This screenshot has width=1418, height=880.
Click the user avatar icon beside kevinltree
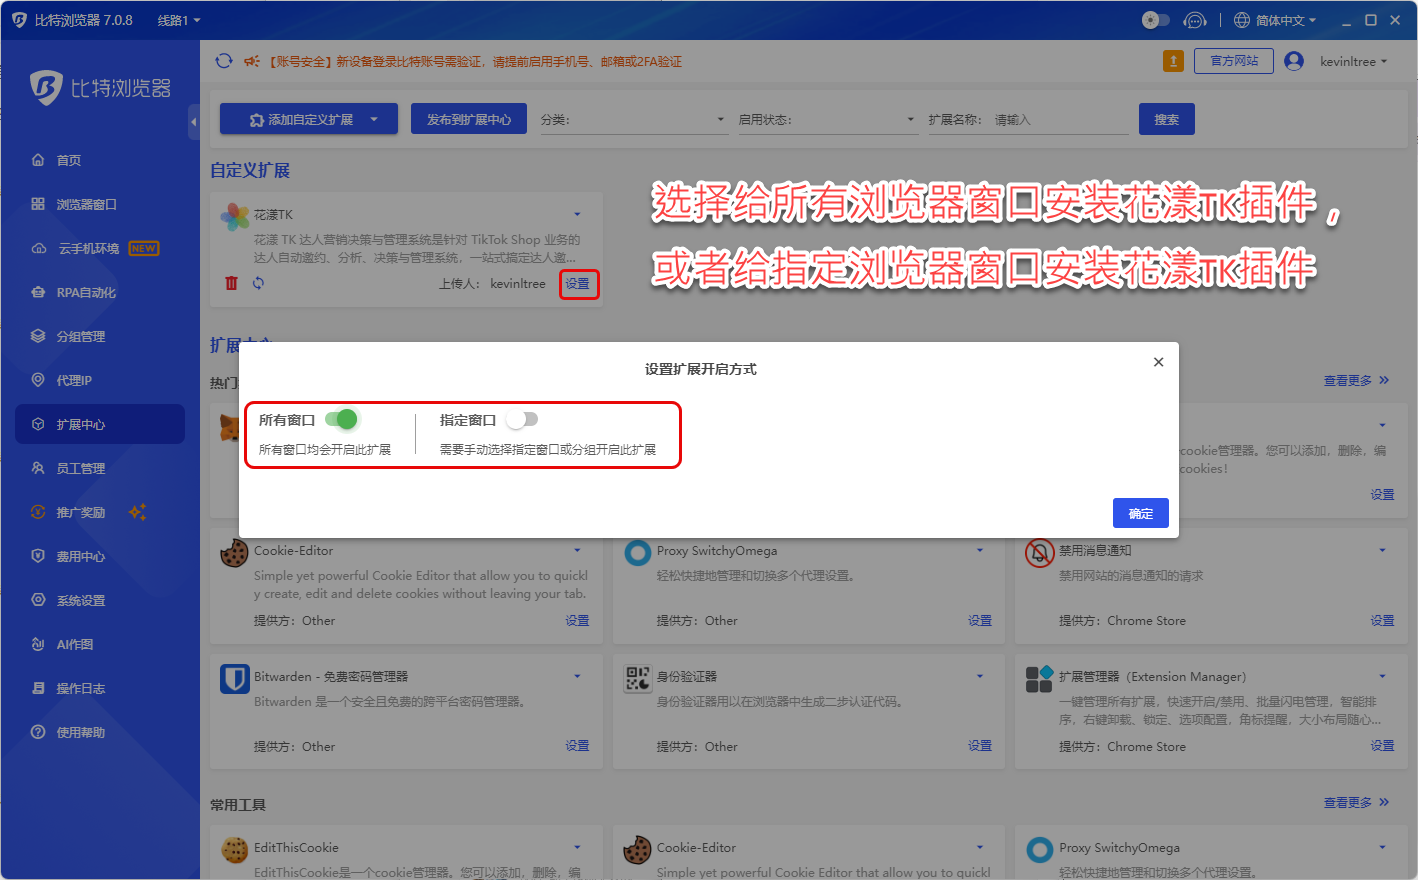[x=1294, y=61]
